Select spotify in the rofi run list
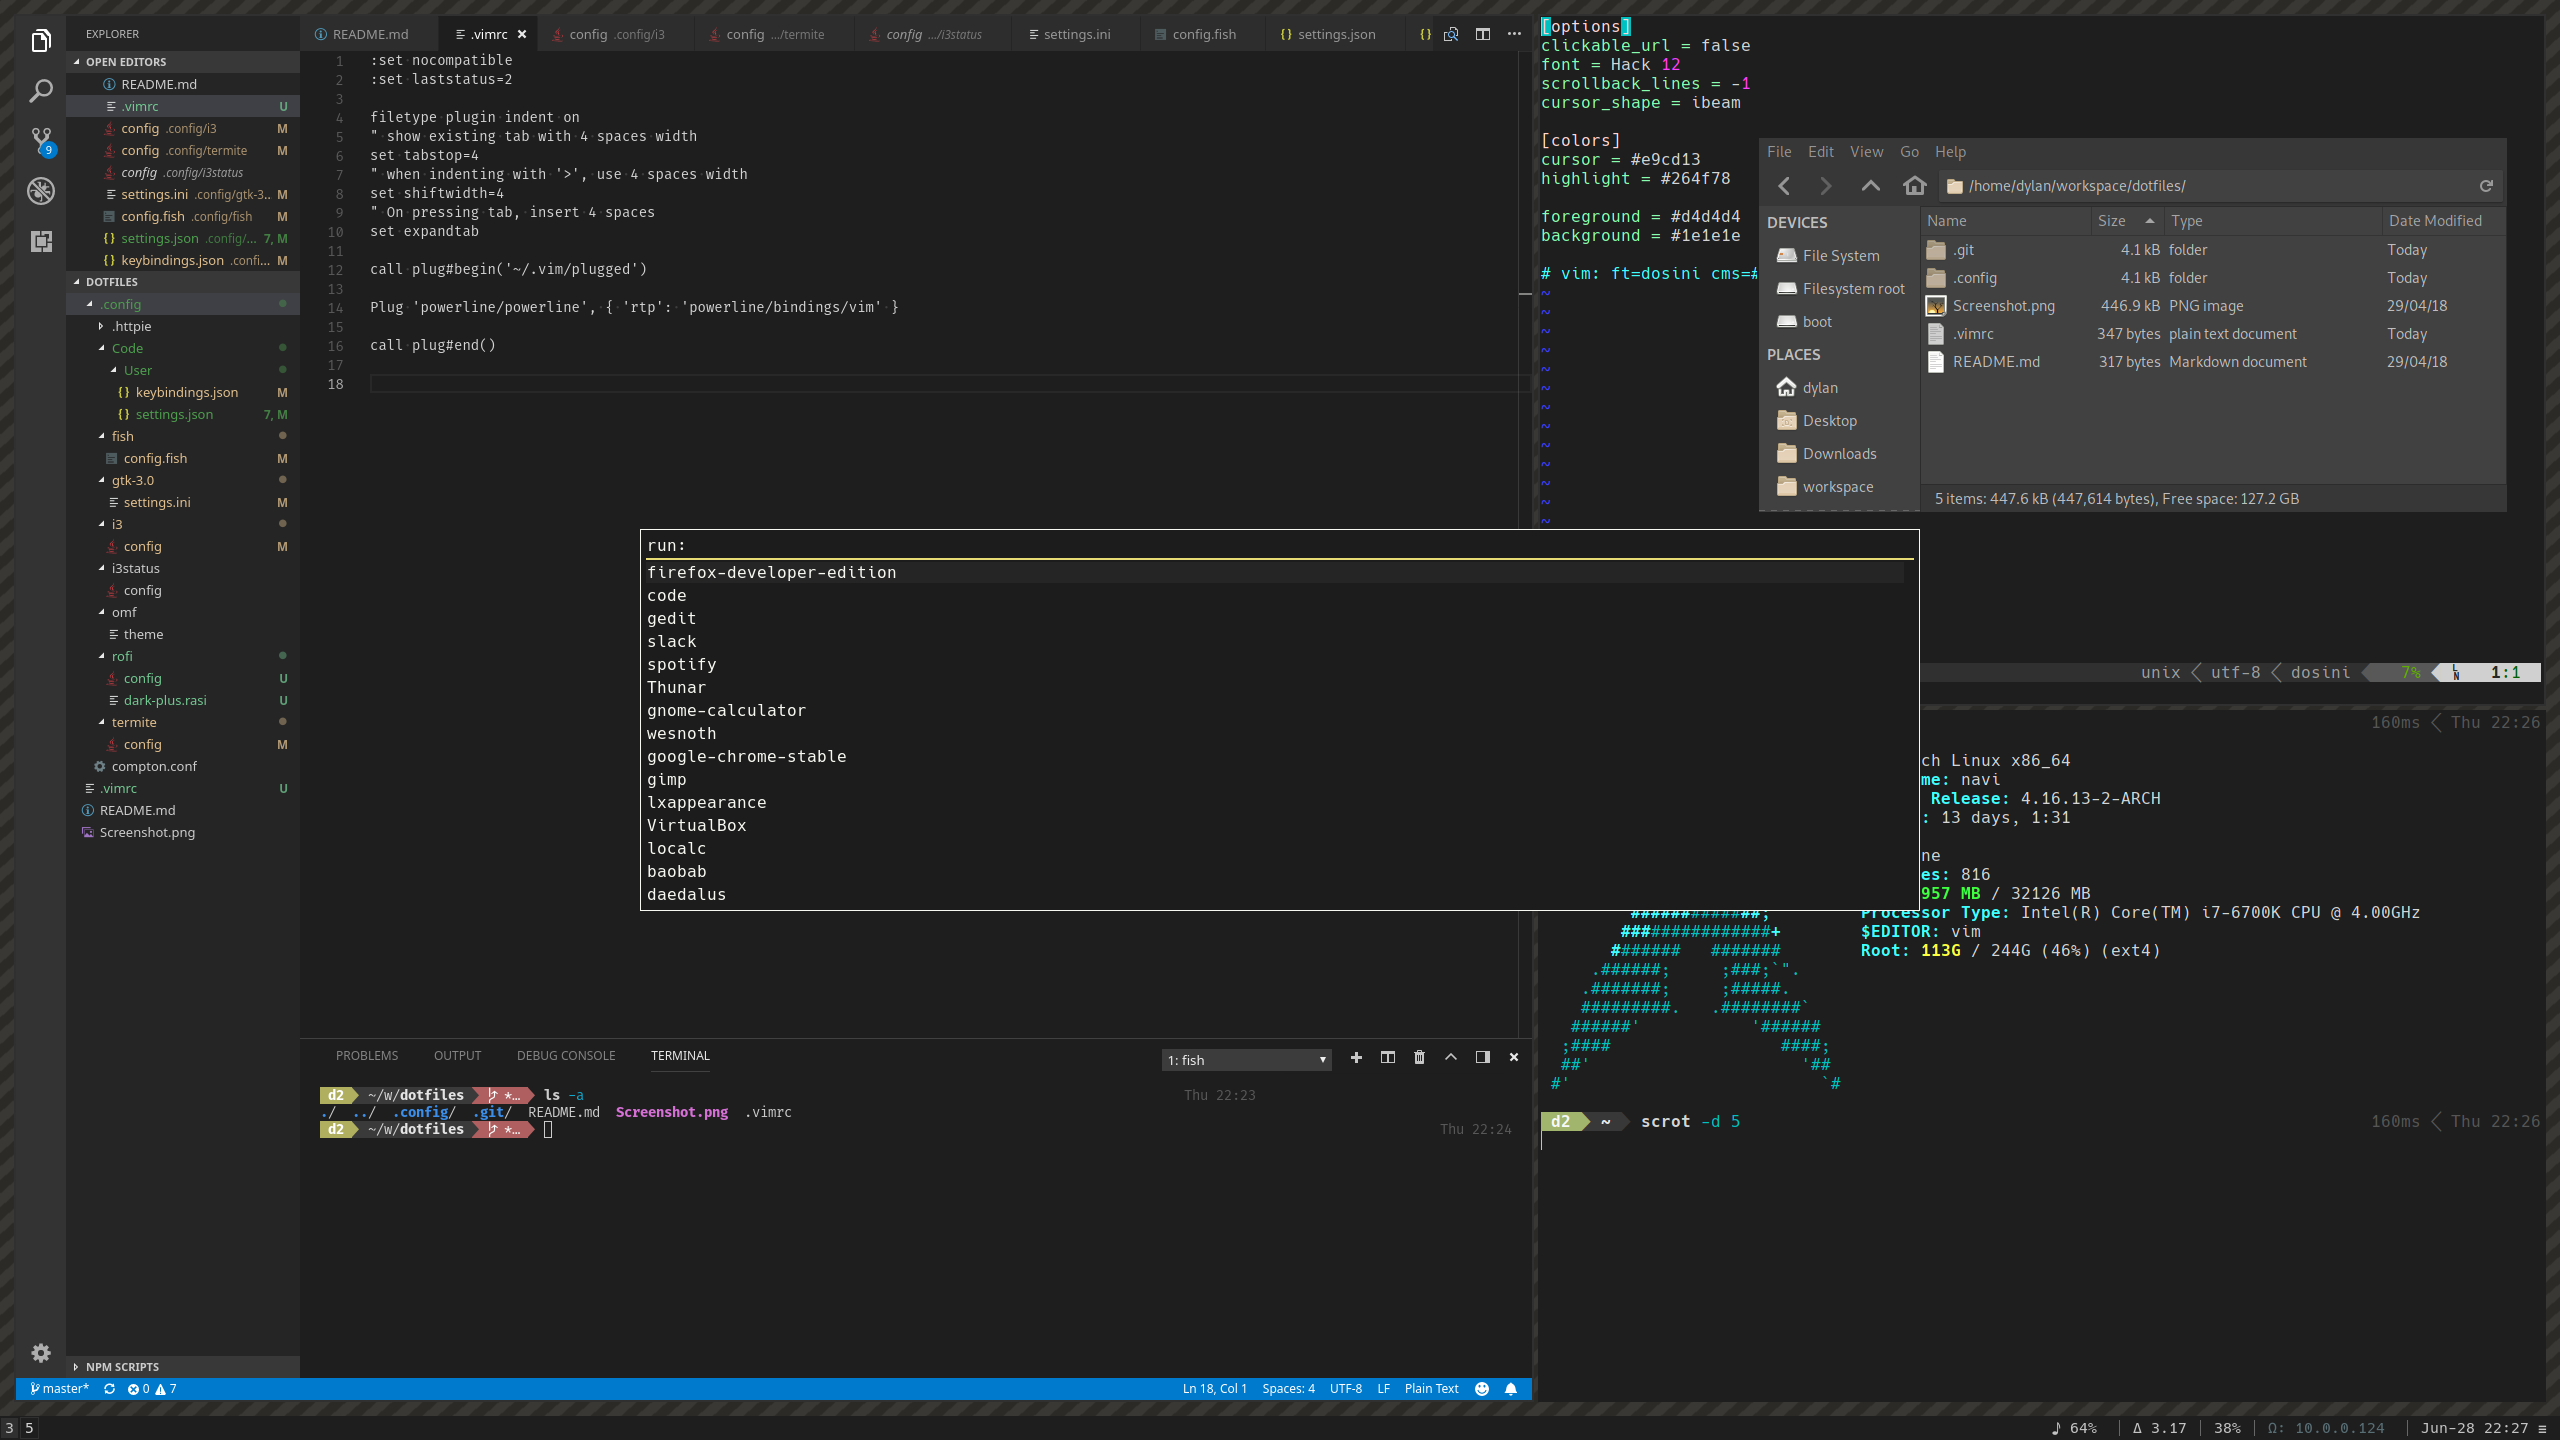The height and width of the screenshot is (1440, 2560). tap(681, 664)
